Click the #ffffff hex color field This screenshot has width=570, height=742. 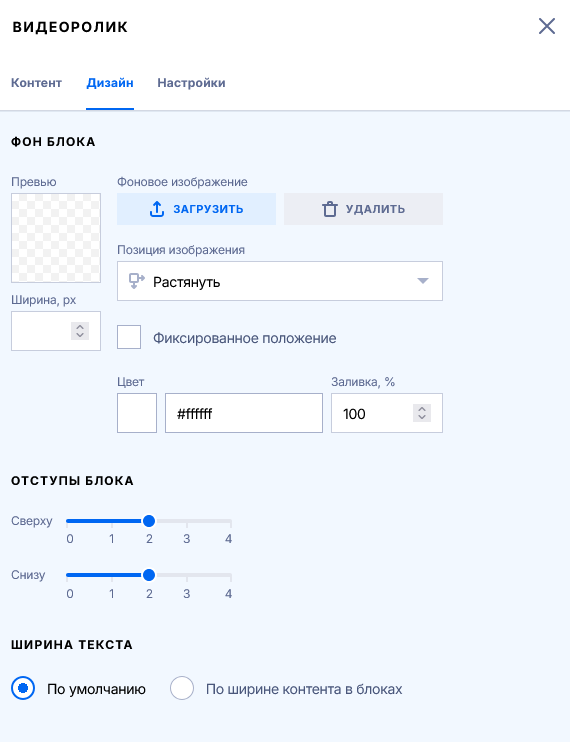244,413
